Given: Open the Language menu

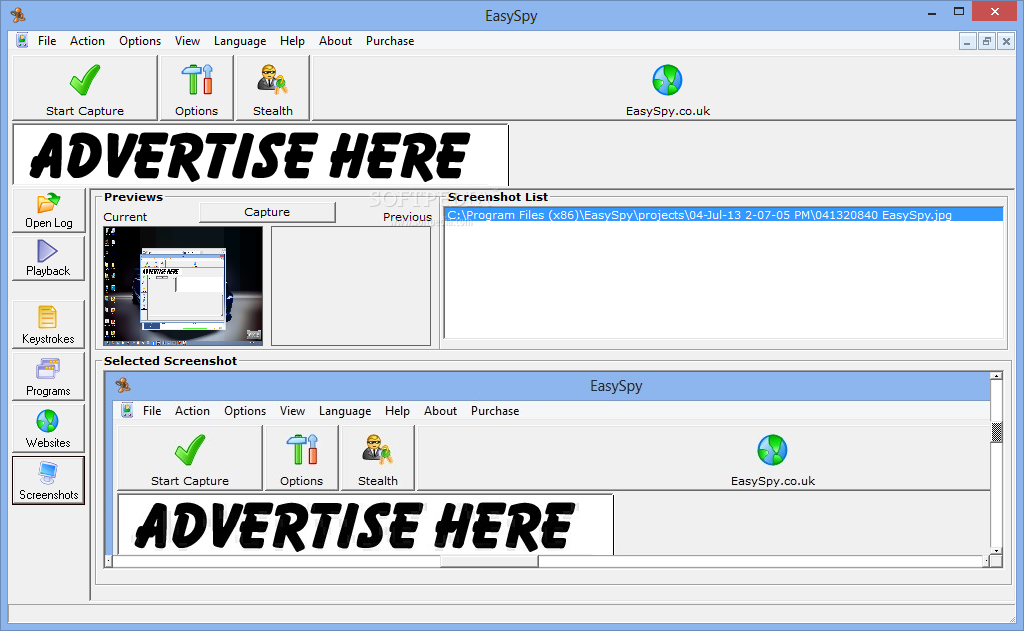Looking at the screenshot, I should 240,40.
